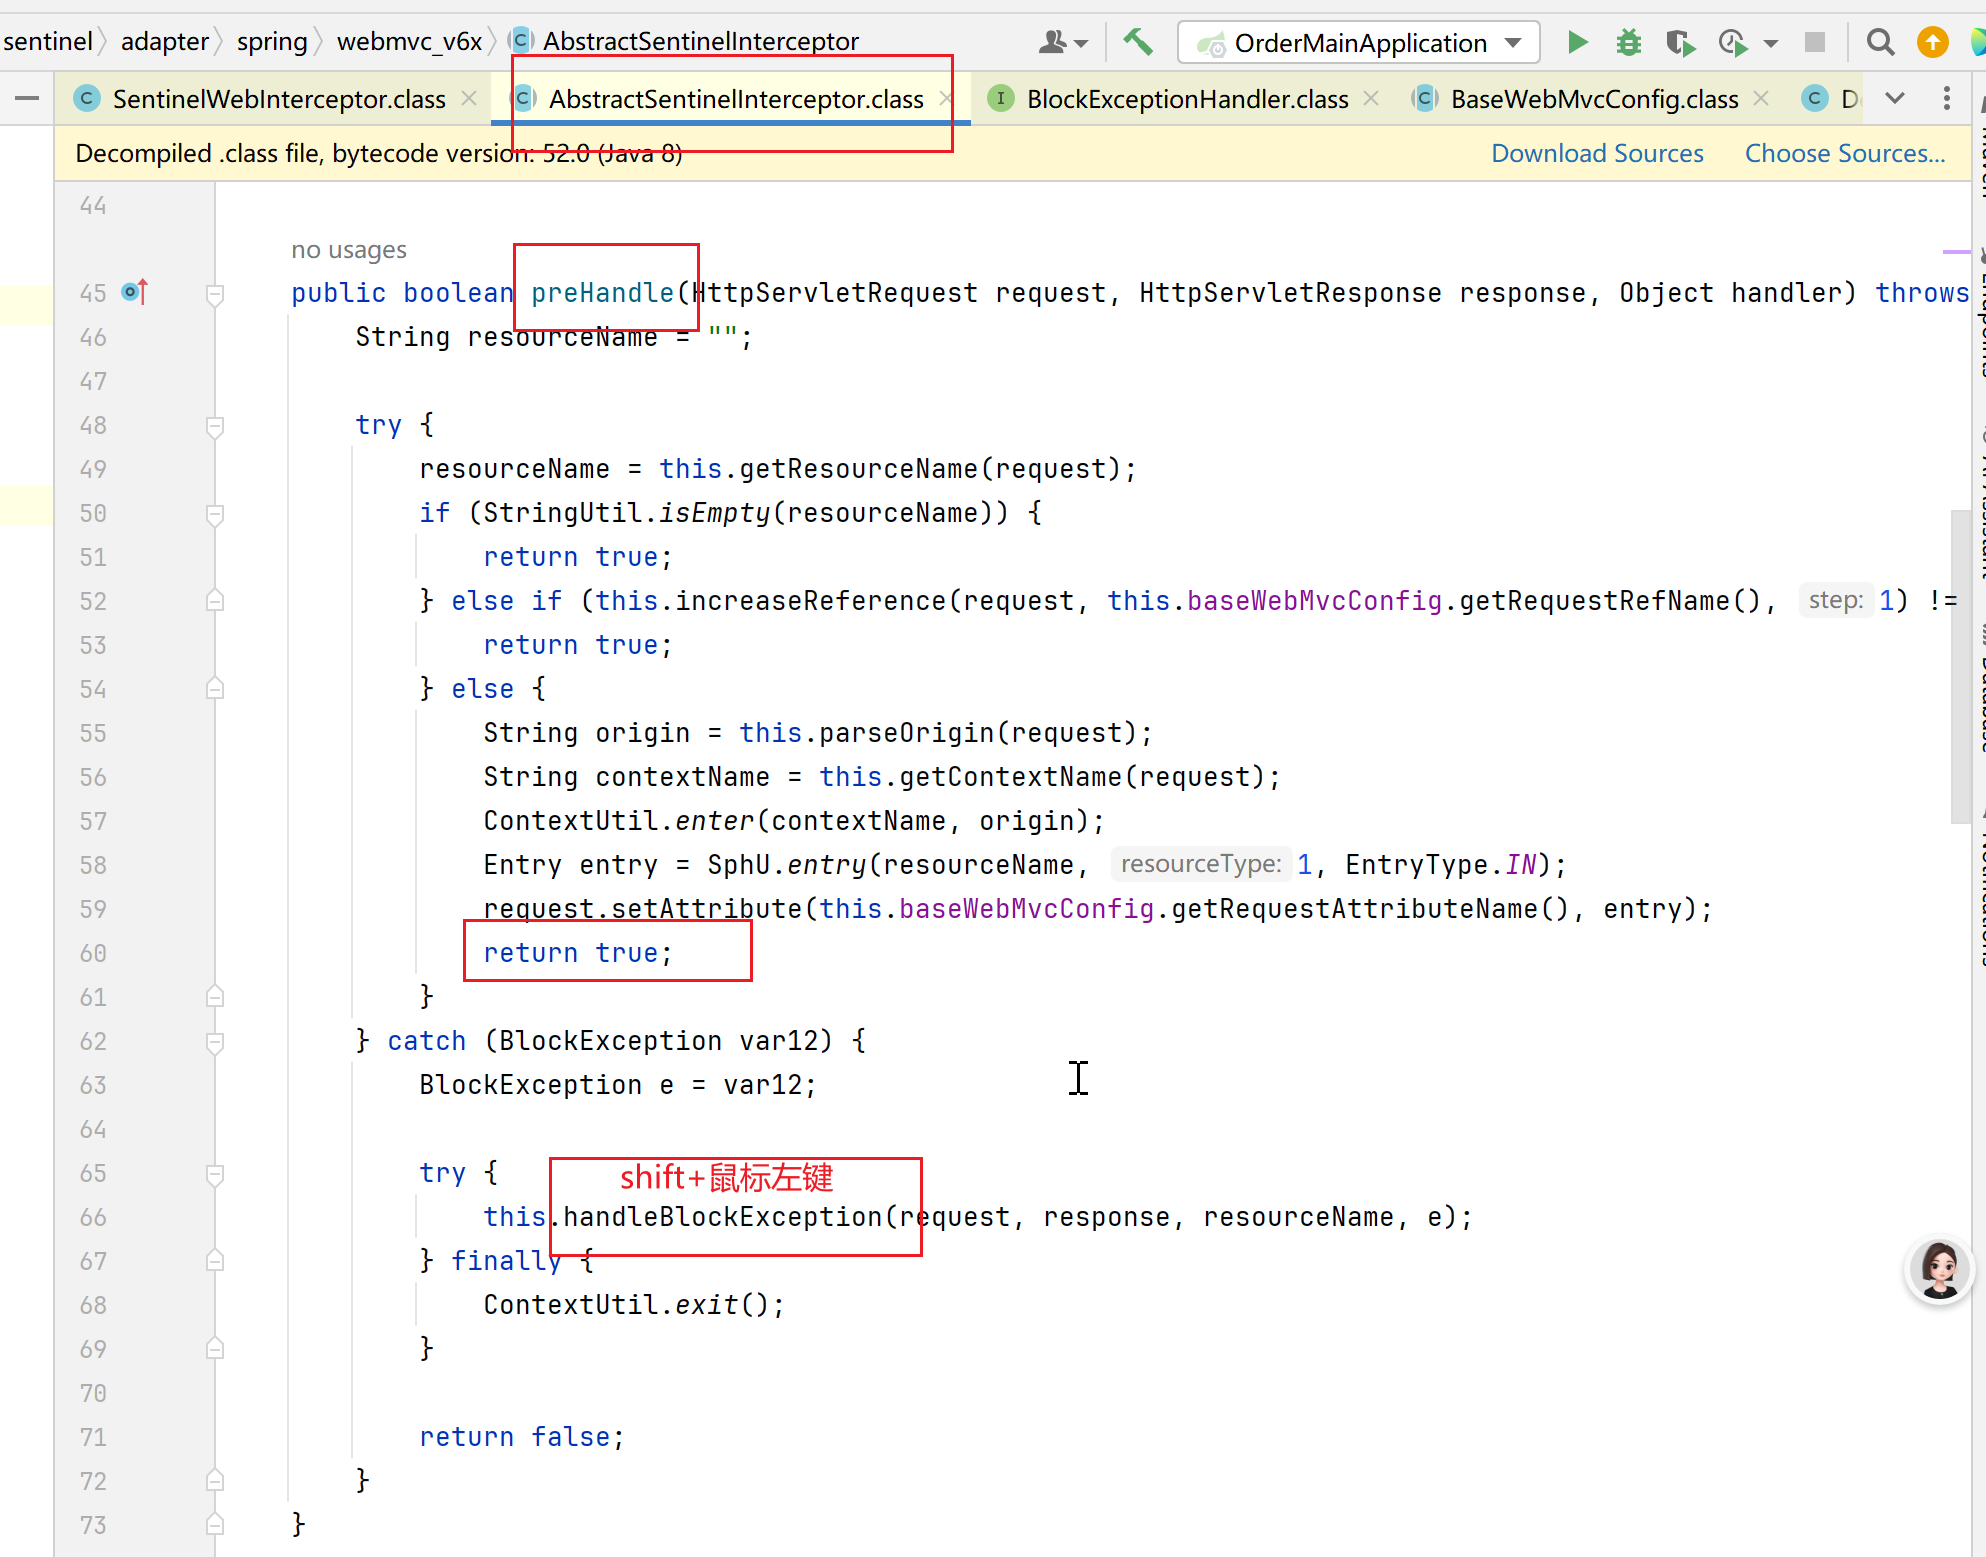Click the profiler run icon

pos(1732,42)
